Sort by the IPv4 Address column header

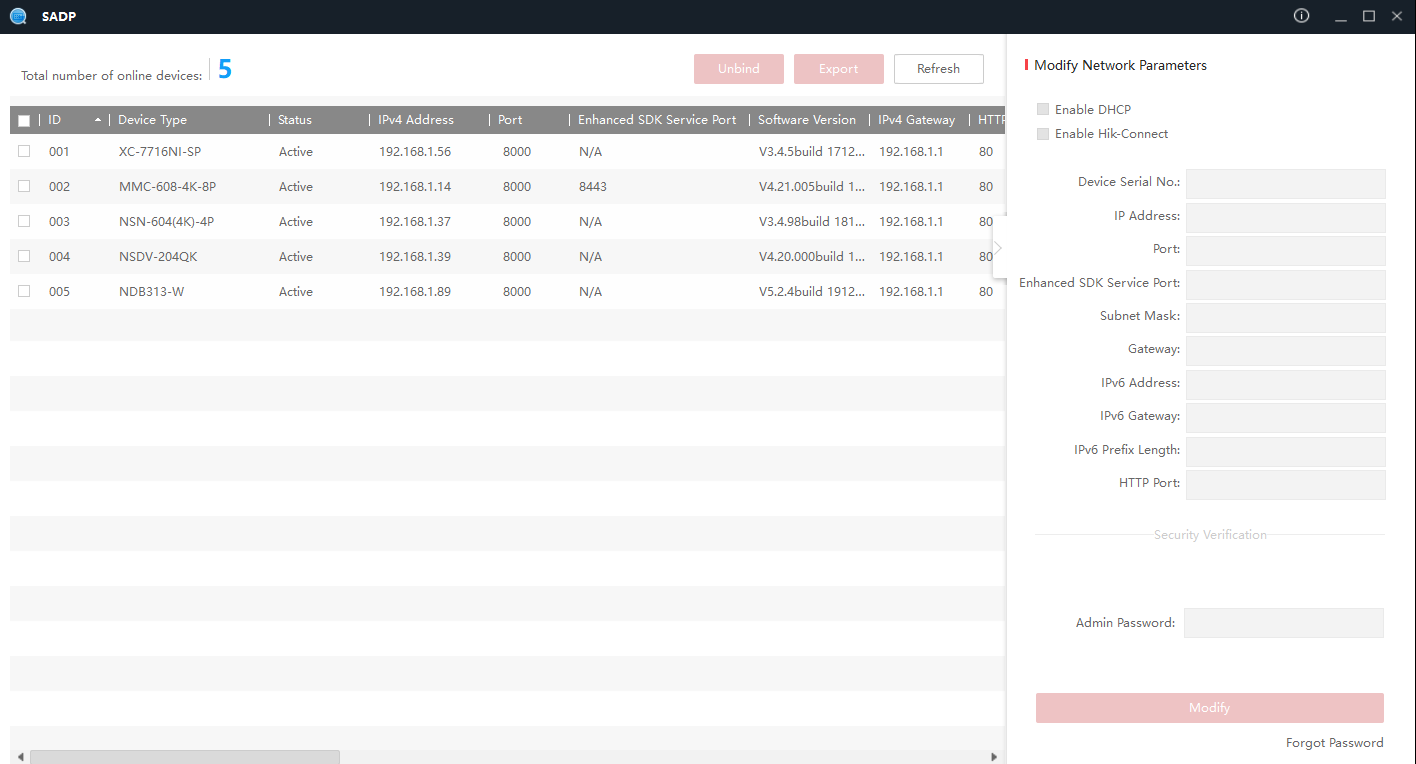[415, 120]
